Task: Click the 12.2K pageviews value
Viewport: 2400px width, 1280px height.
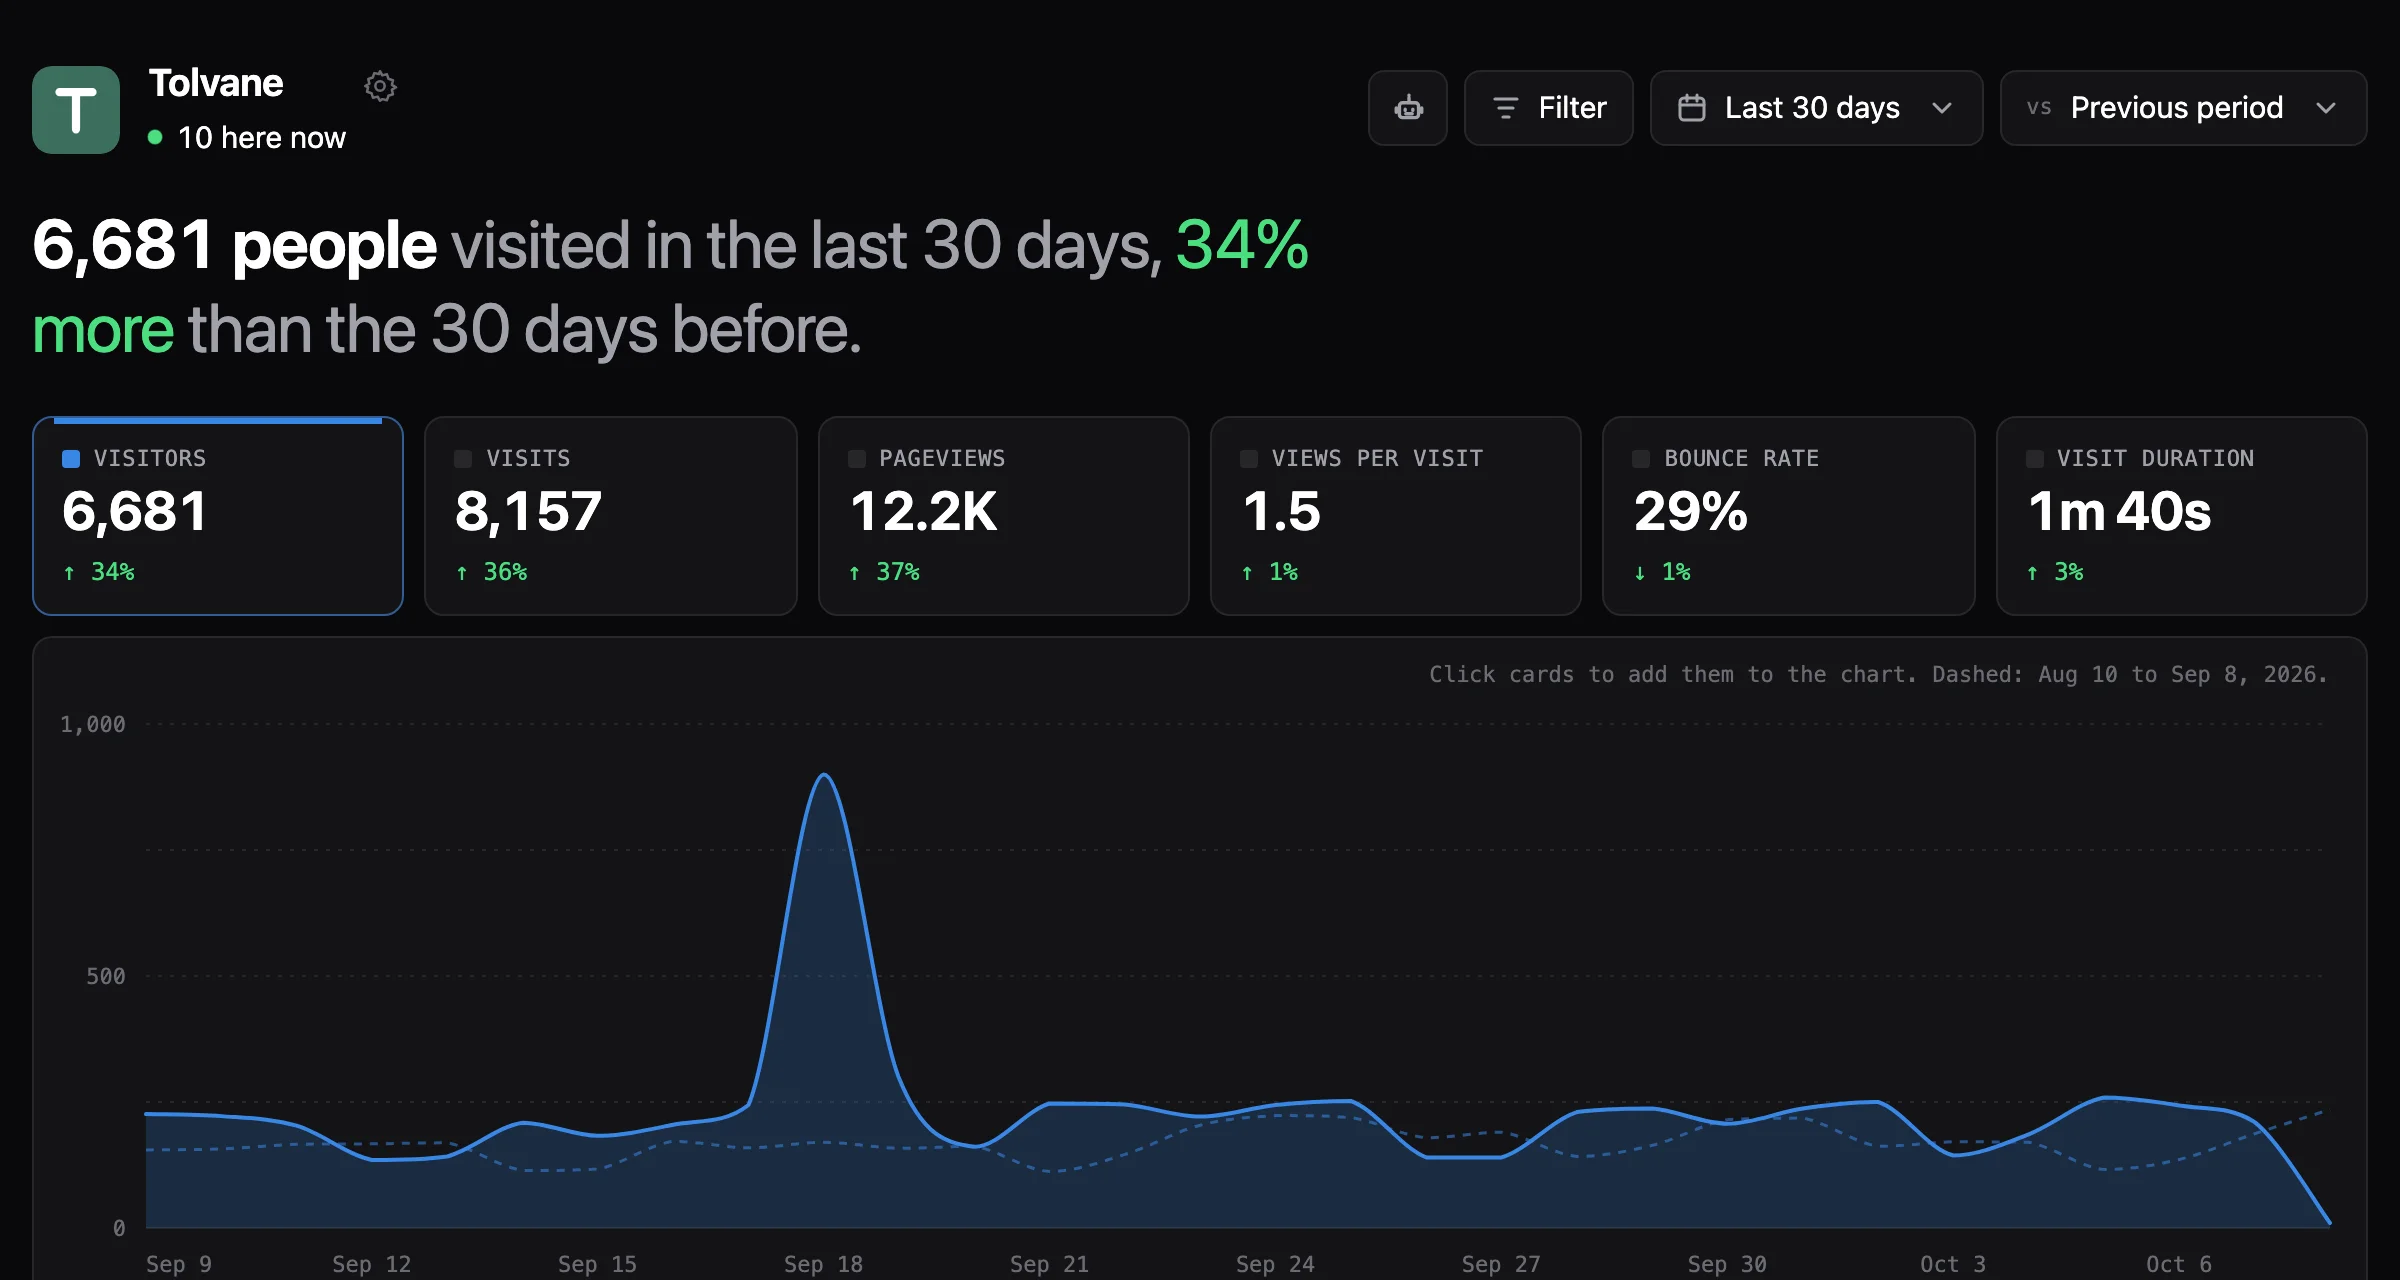Action: [x=924, y=512]
